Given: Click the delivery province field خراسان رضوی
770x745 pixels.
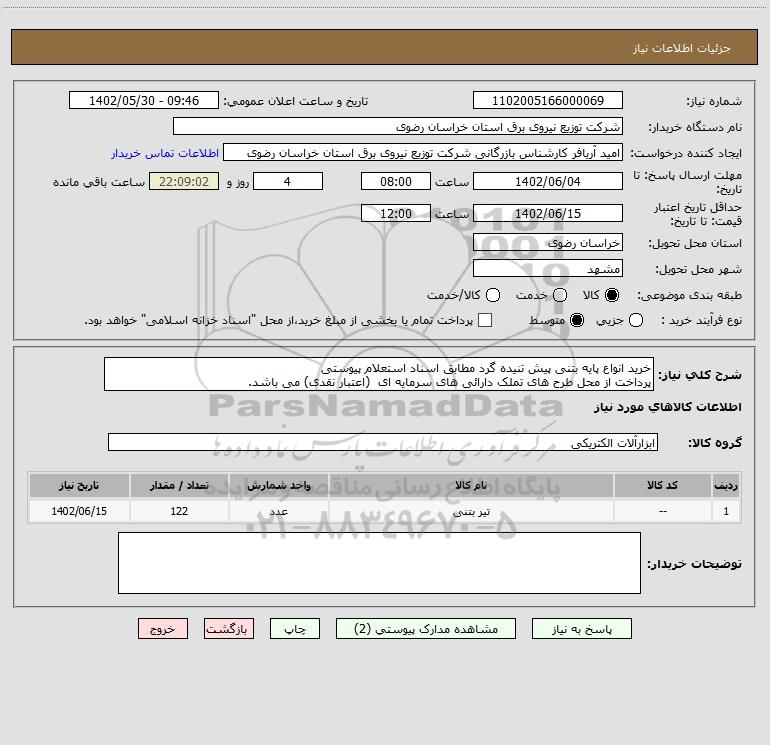Looking at the screenshot, I should pyautogui.click(x=548, y=242).
